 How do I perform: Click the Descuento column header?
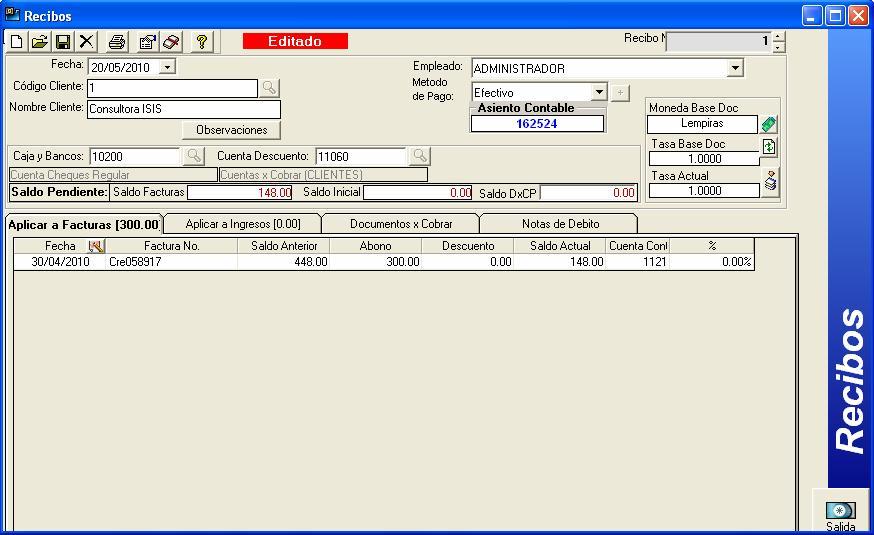pyautogui.click(x=468, y=246)
